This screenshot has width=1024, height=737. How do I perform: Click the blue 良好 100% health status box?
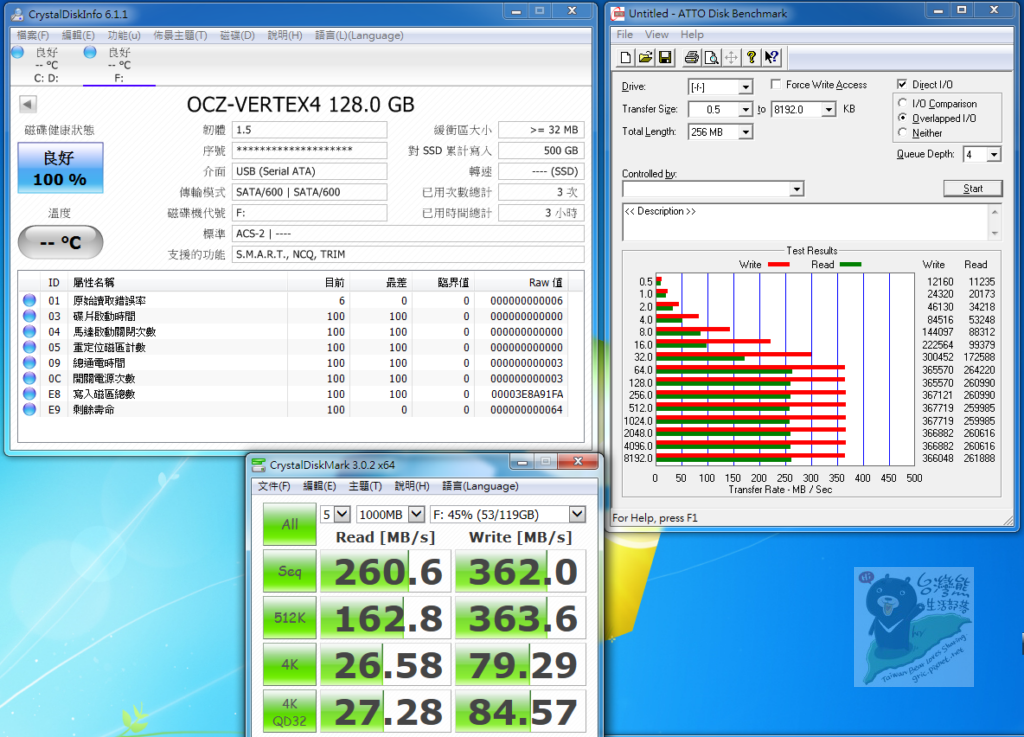click(x=60, y=169)
